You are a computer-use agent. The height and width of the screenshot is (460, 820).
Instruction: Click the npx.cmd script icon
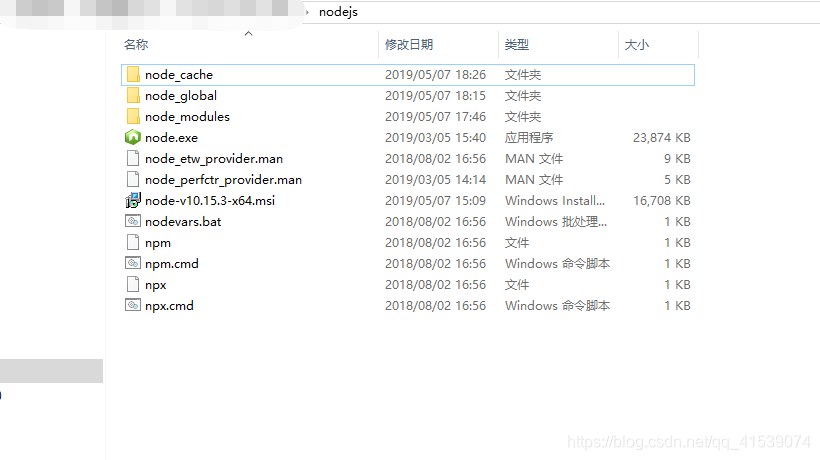tap(133, 305)
